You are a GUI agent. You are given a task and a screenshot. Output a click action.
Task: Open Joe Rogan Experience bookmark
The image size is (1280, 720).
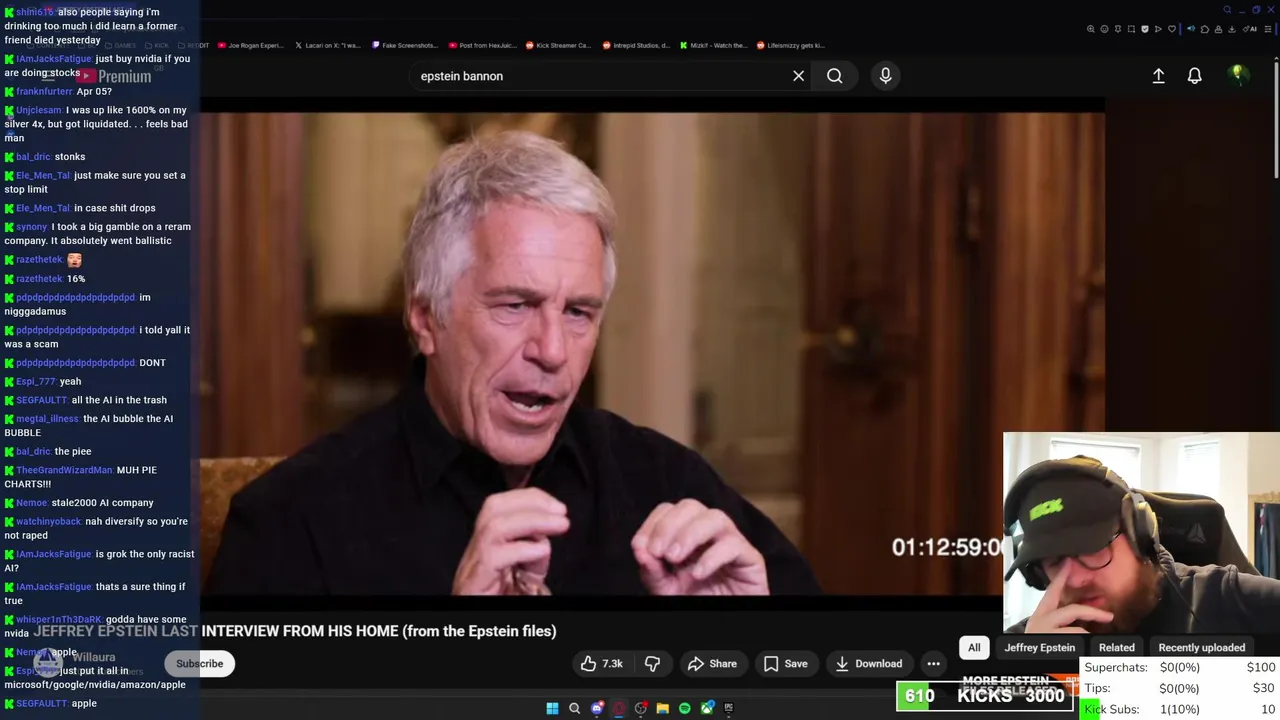pyautogui.click(x=250, y=45)
